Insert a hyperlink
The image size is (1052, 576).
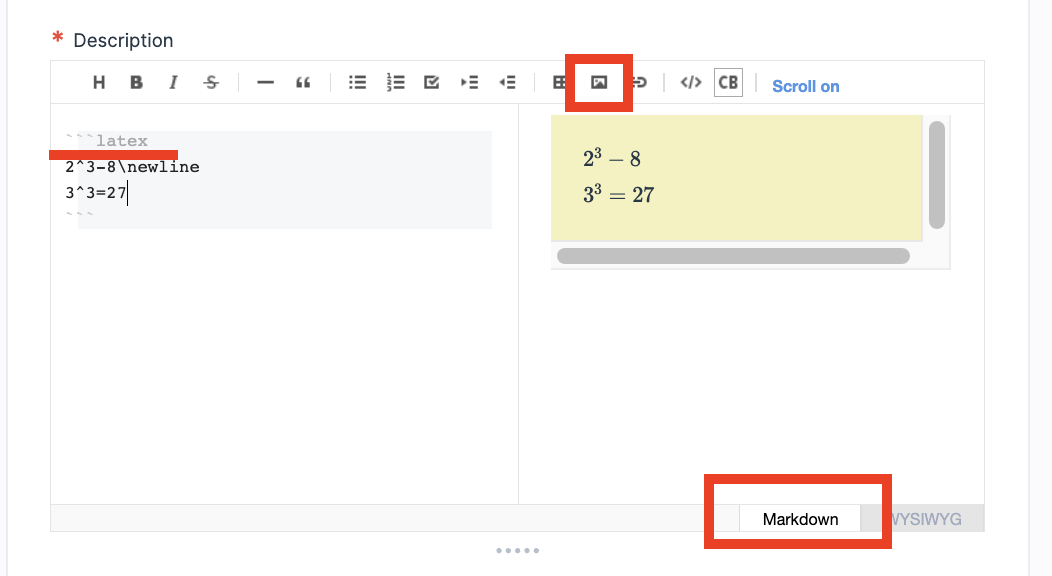[x=639, y=82]
